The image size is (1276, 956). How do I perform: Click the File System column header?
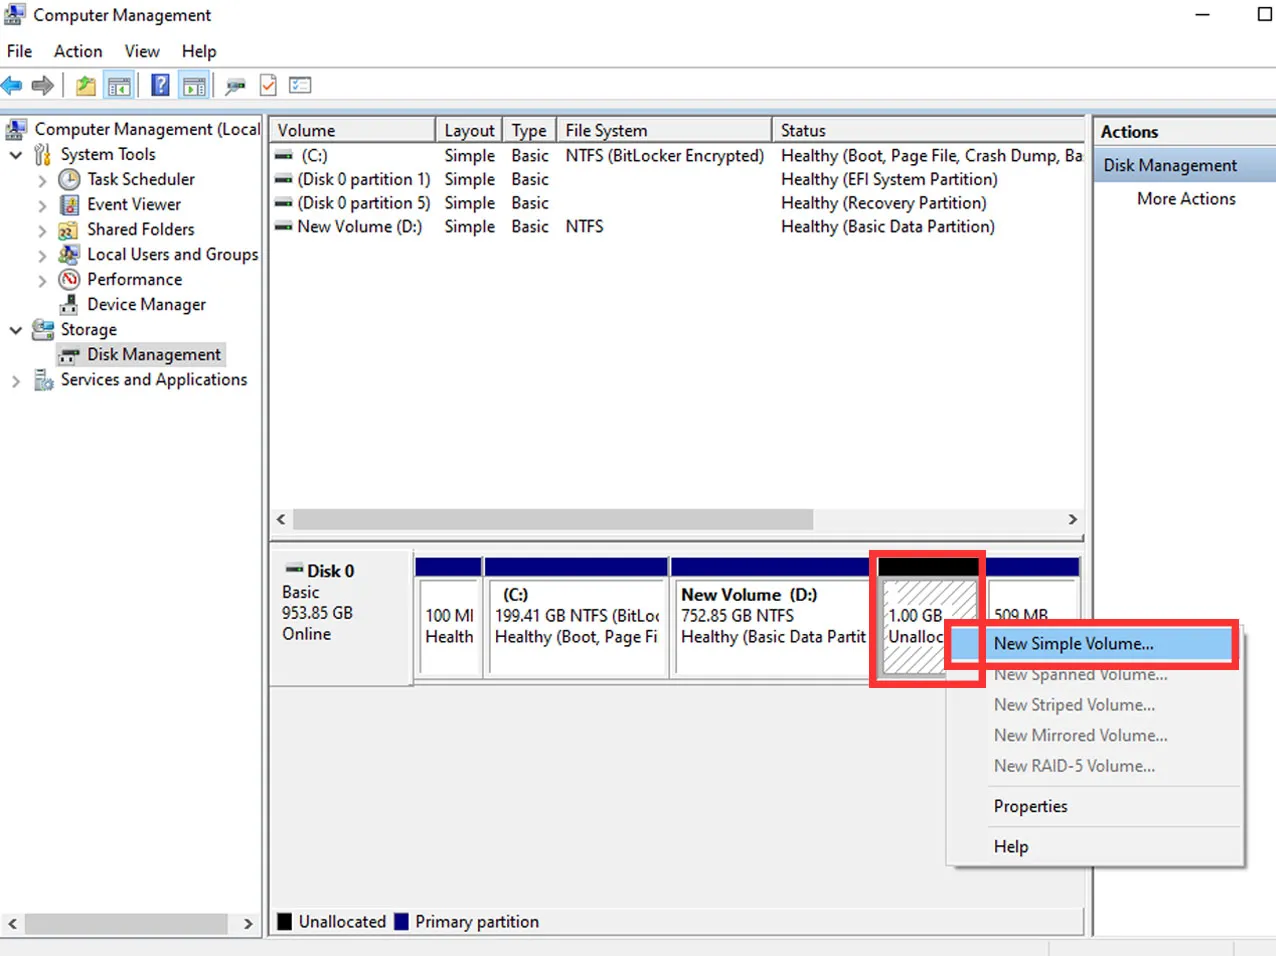[x=606, y=131]
